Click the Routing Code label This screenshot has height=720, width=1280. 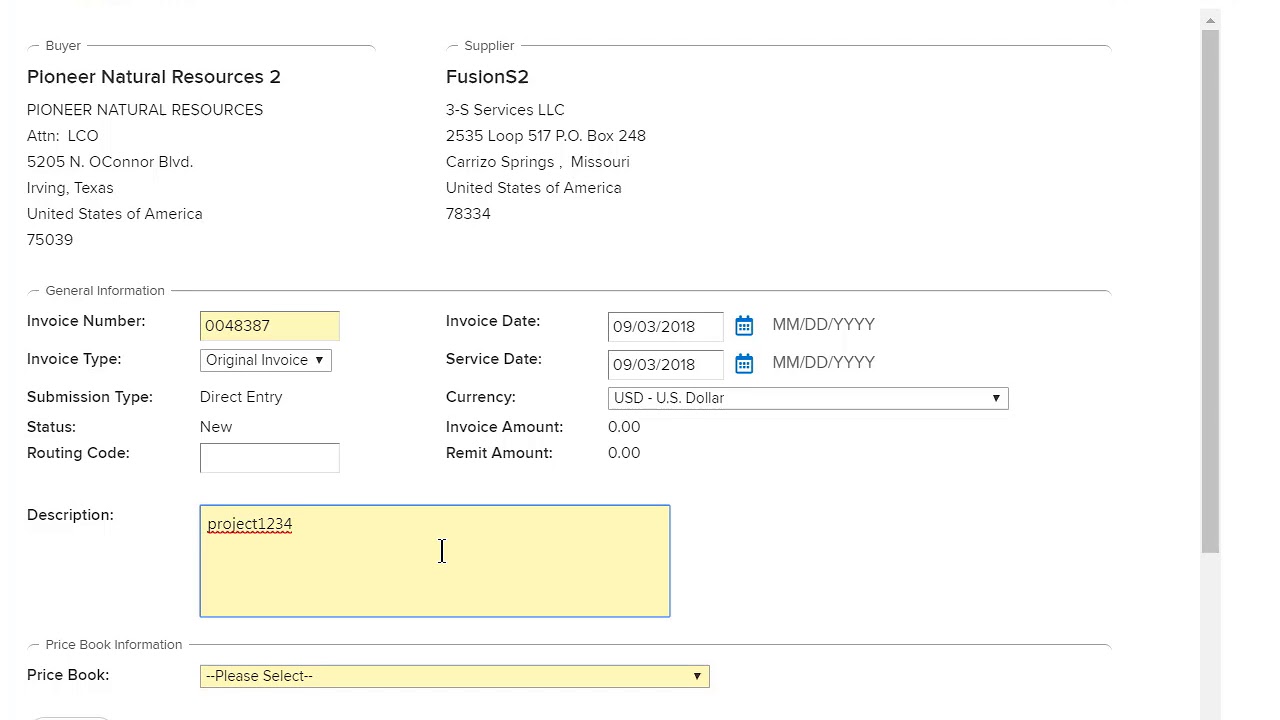[78, 453]
